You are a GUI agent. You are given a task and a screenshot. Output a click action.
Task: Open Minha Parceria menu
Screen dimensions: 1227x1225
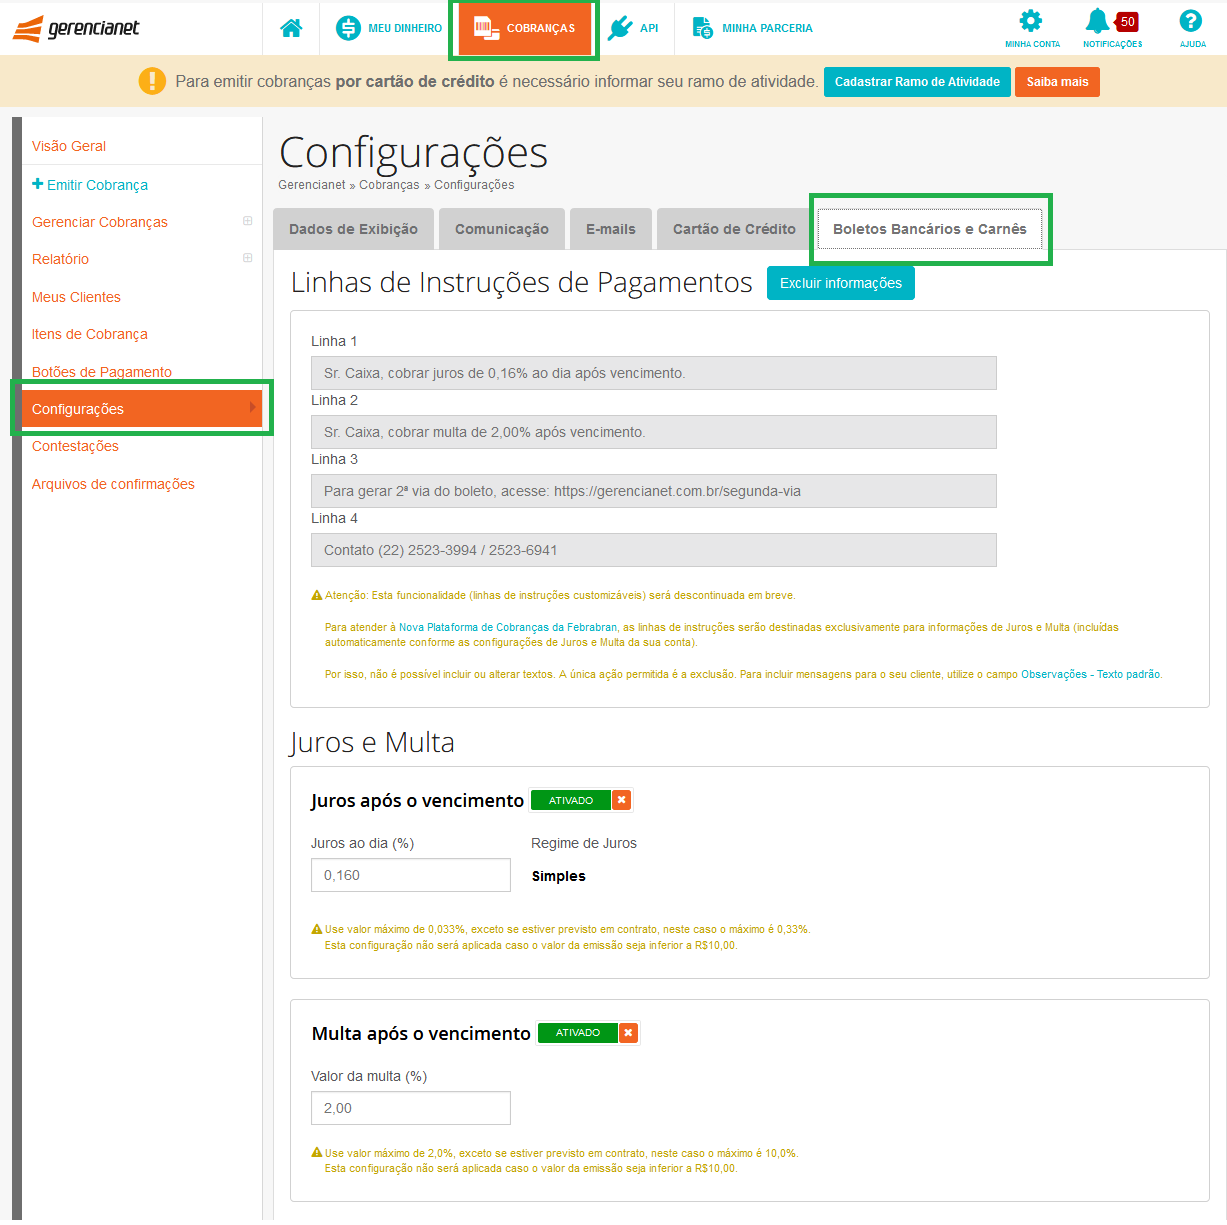click(x=752, y=28)
